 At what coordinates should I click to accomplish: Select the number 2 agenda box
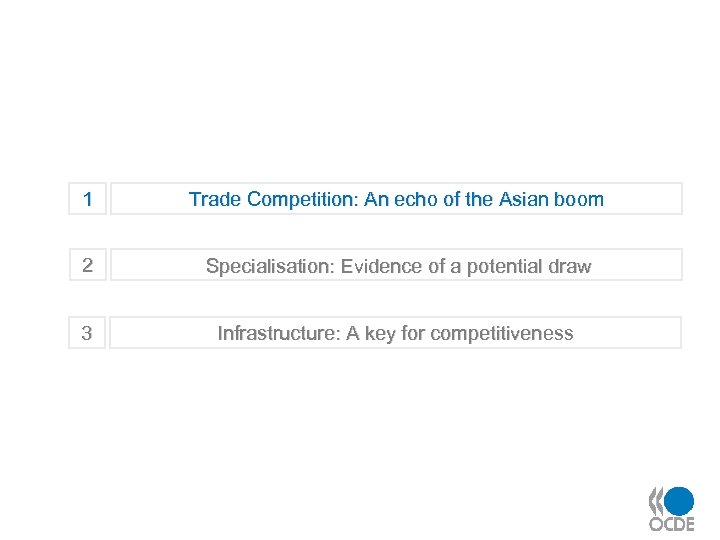pos(88,266)
